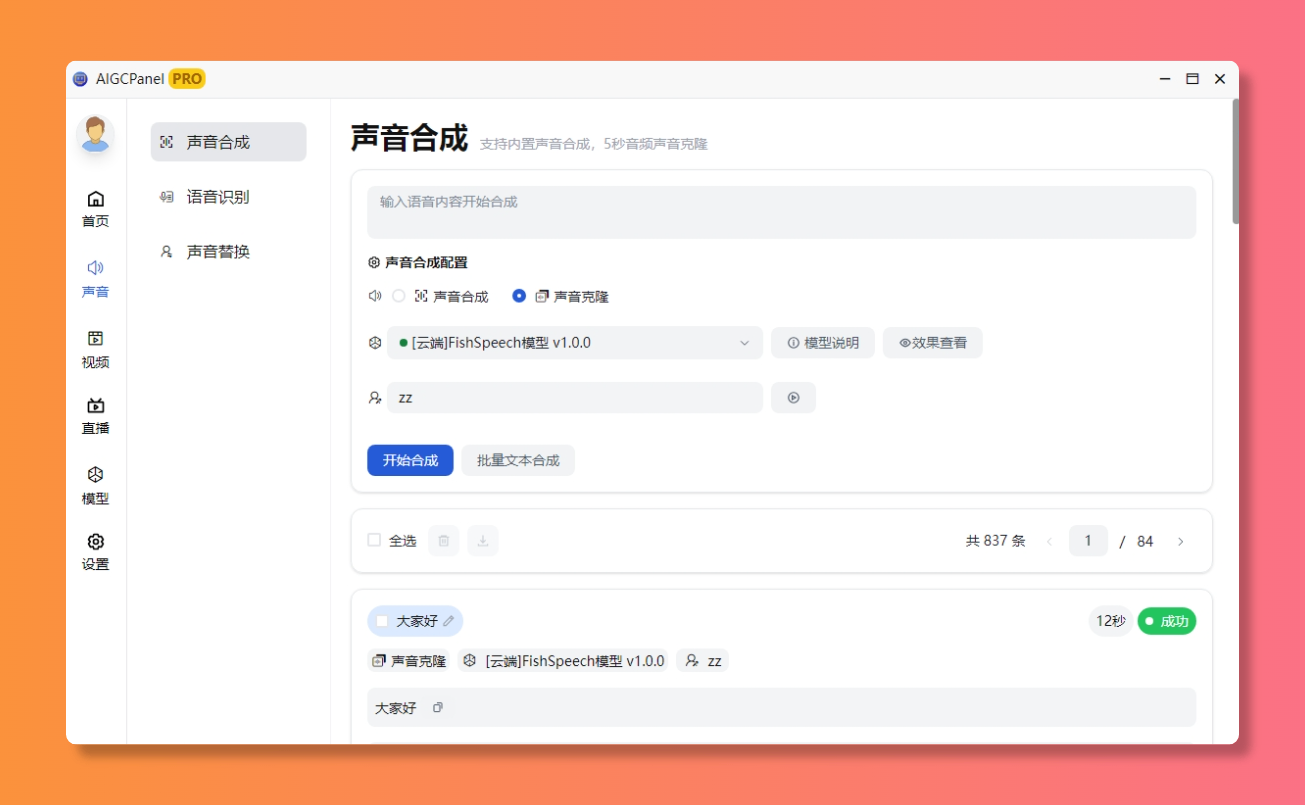The image size is (1305, 805).
Task: Click the trash delete icon
Action: pyautogui.click(x=444, y=541)
